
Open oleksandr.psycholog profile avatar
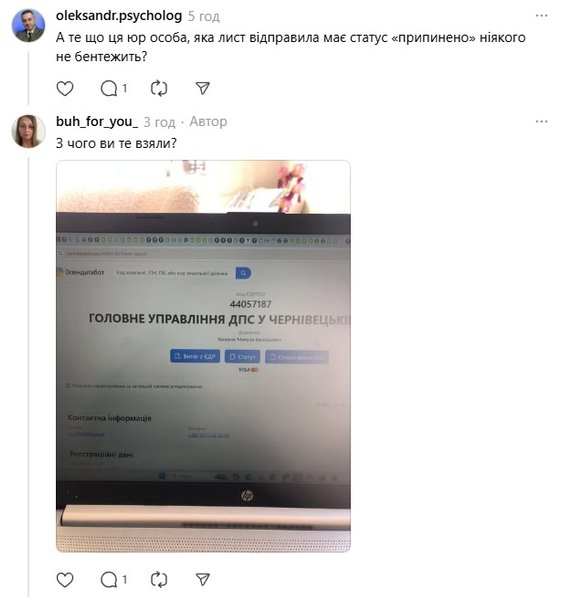click(29, 25)
